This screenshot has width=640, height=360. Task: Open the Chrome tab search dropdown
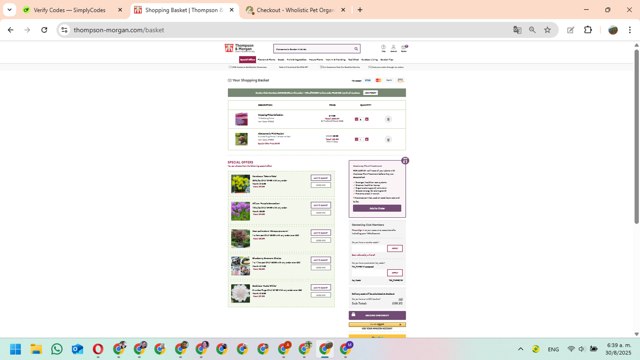coord(9,10)
